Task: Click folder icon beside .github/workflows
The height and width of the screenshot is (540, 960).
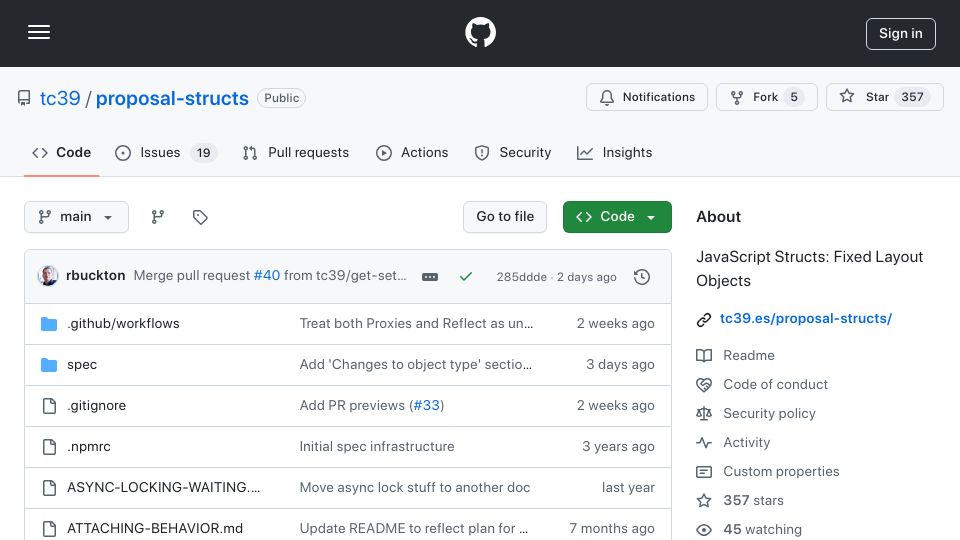Action: point(49,323)
